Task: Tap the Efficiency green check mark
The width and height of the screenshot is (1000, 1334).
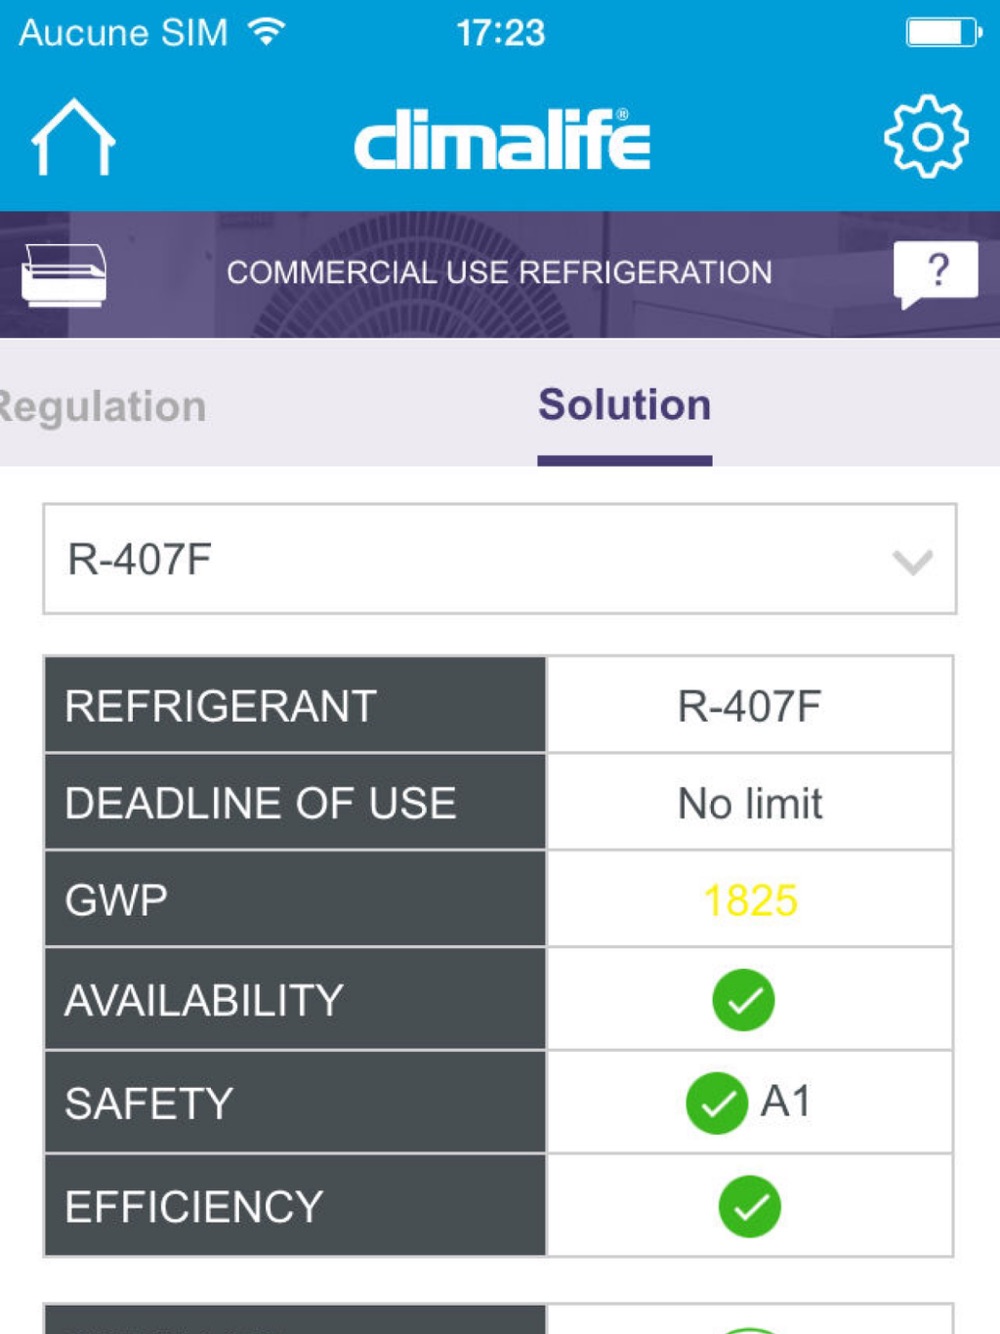Action: 750,1206
